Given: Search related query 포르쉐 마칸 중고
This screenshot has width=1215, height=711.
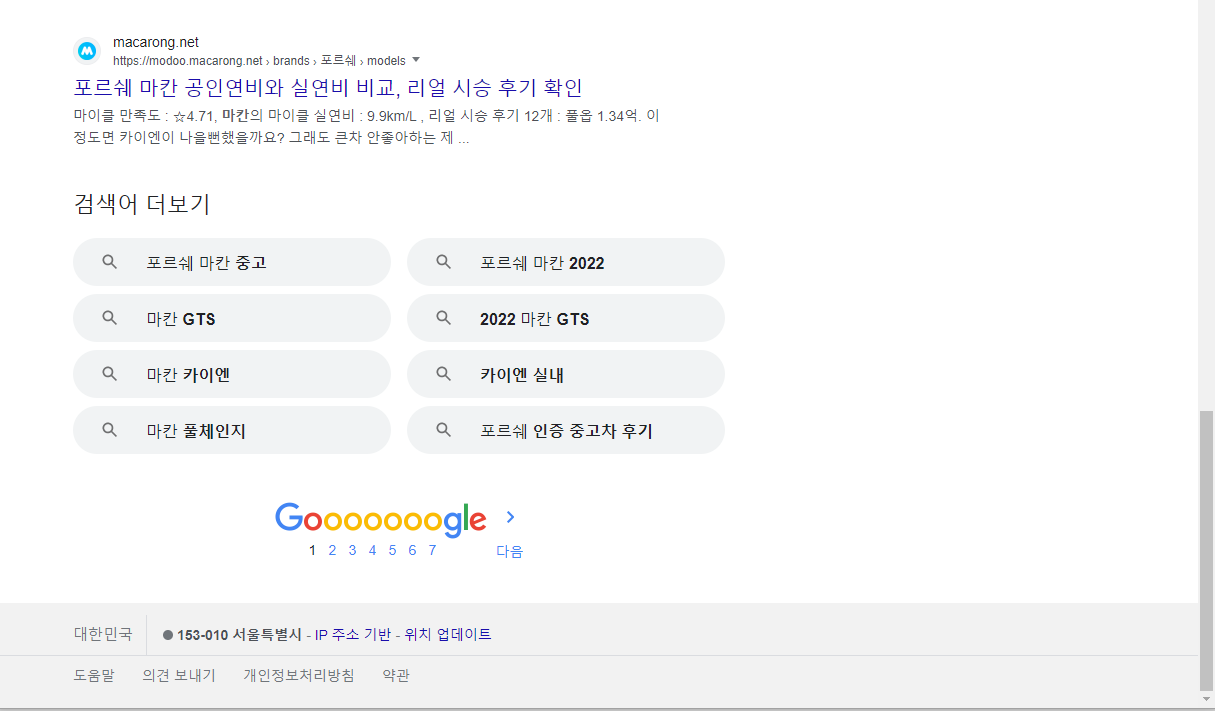Looking at the screenshot, I should (x=232, y=262).
